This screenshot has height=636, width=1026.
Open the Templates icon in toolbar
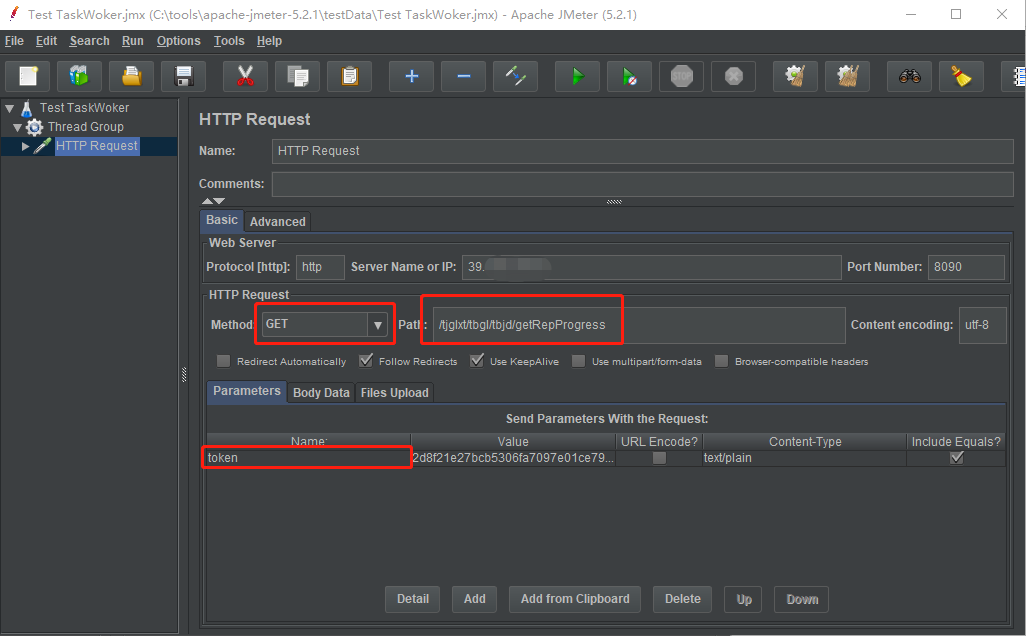pos(79,77)
